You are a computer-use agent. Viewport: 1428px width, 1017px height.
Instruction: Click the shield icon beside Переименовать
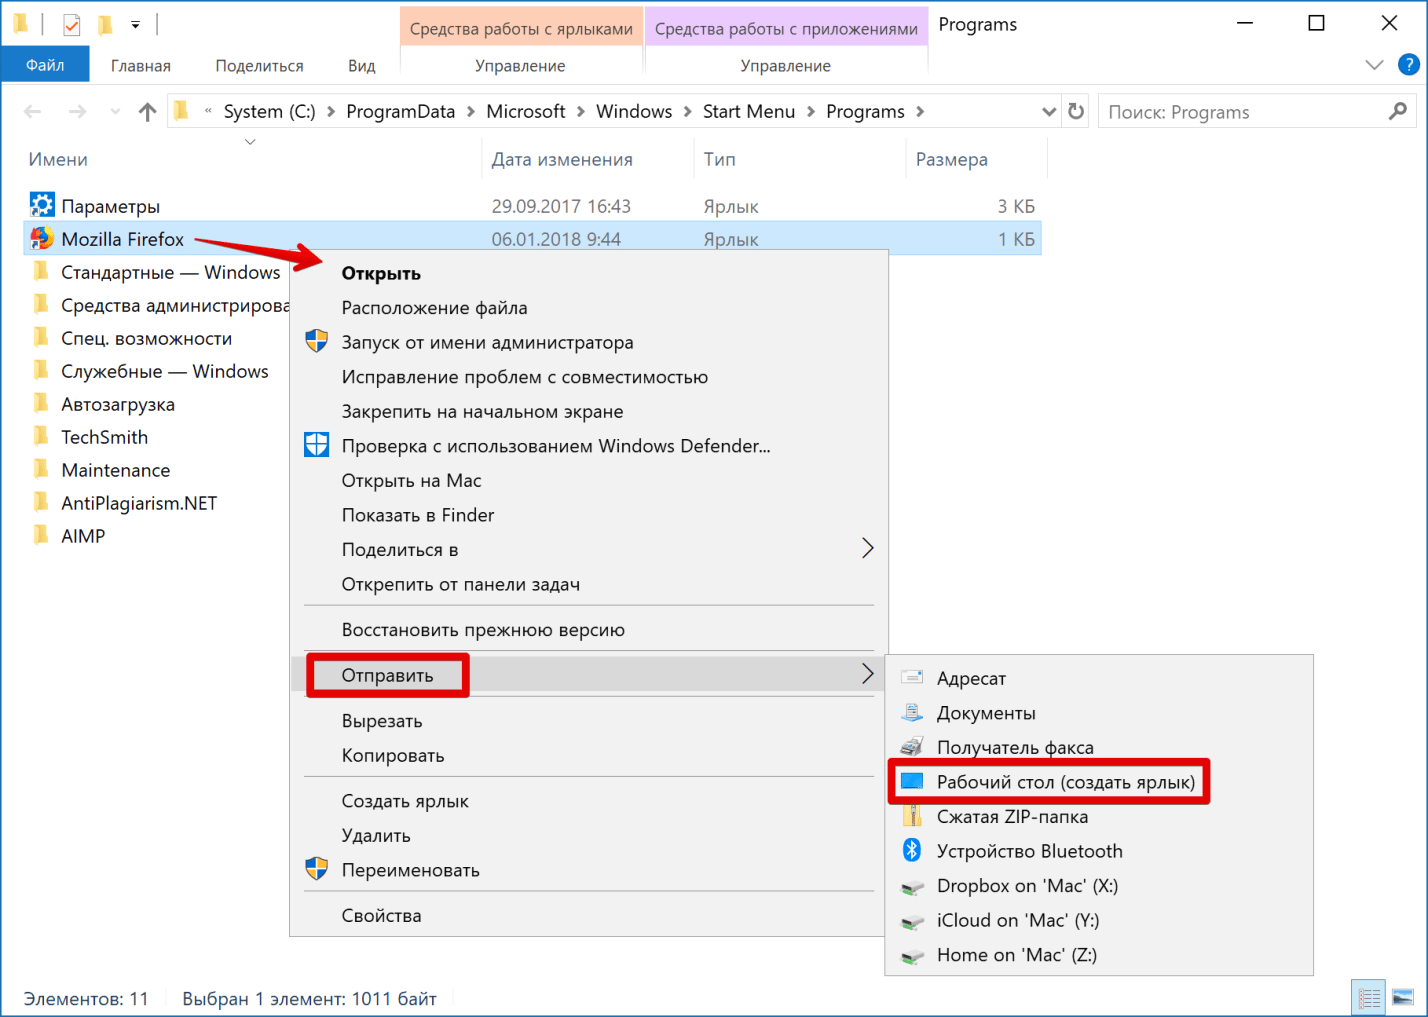coord(316,869)
